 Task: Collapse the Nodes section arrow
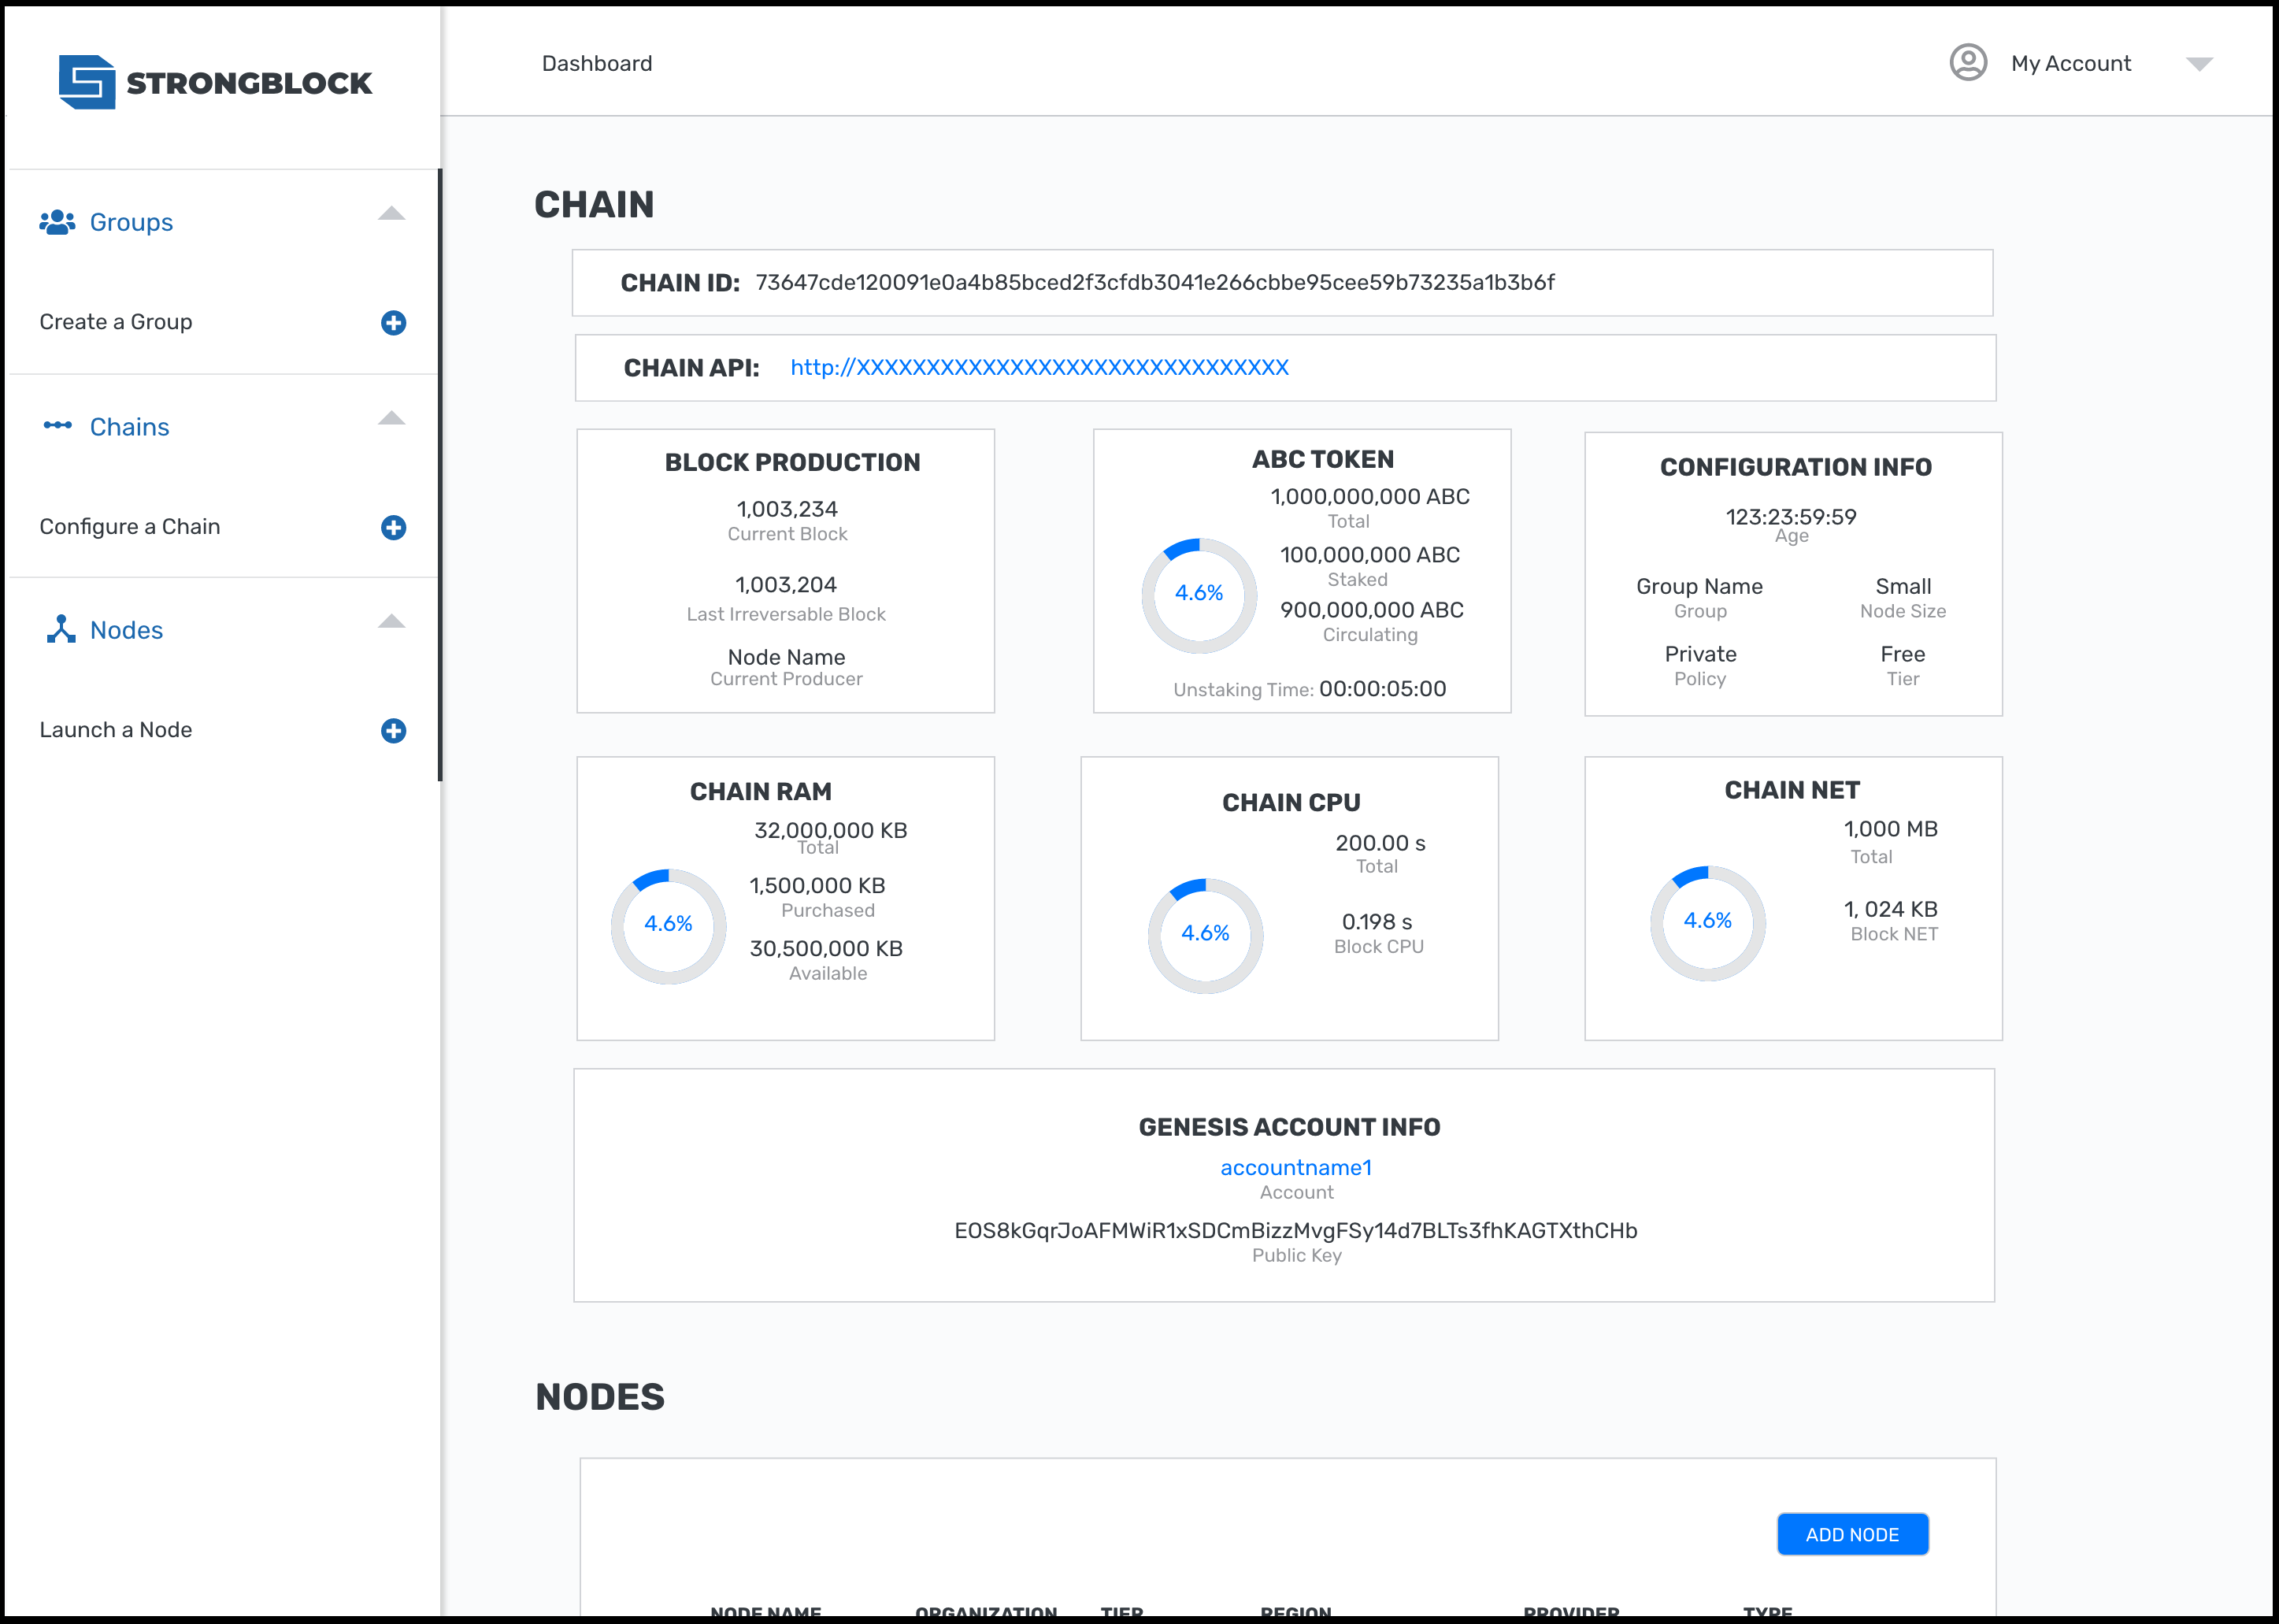tap(391, 622)
